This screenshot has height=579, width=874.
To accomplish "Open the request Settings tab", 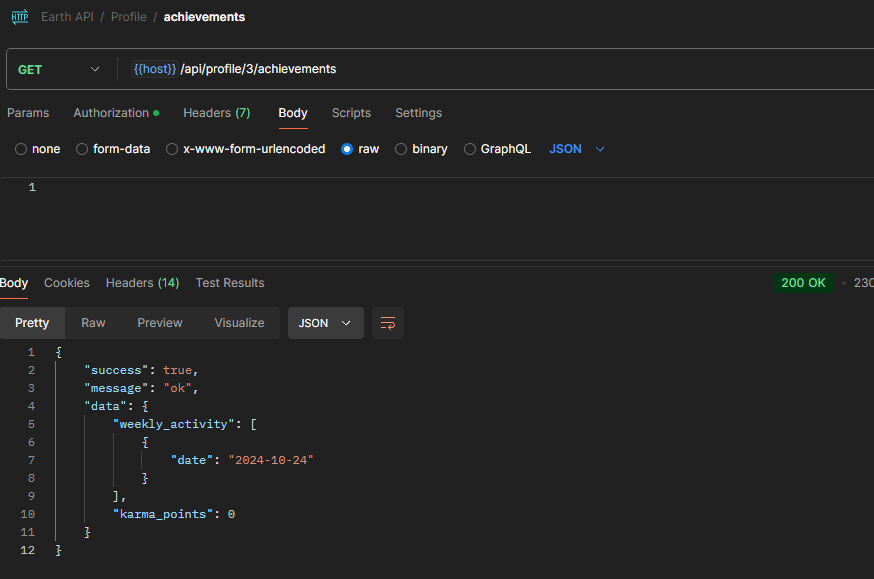I will coord(418,113).
